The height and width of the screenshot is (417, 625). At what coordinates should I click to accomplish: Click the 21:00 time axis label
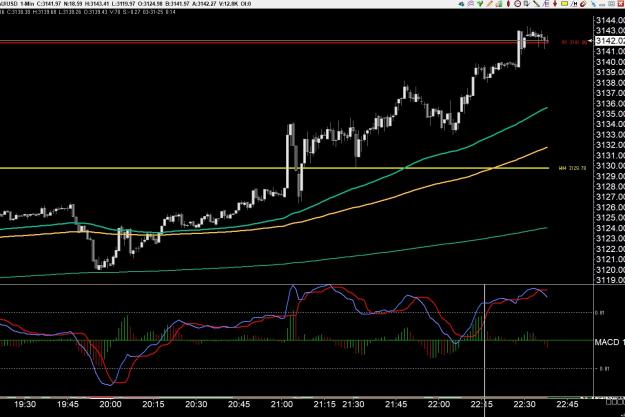281,404
